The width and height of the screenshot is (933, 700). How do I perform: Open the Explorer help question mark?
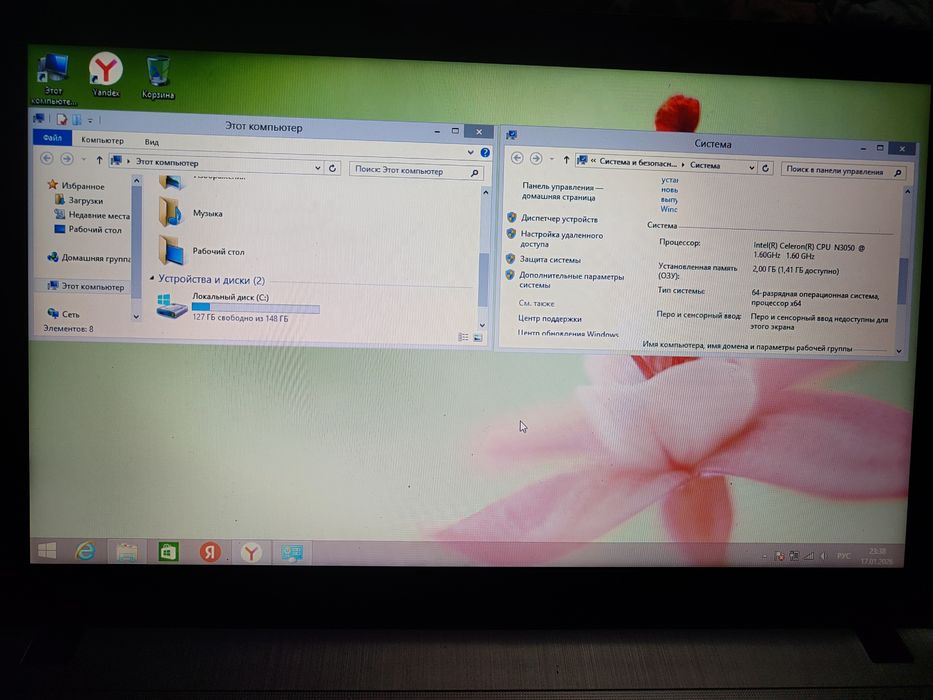click(485, 153)
